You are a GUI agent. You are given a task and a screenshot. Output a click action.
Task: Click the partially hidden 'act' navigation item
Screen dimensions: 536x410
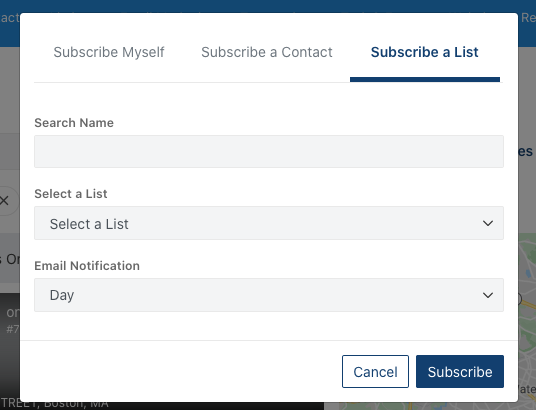10,17
